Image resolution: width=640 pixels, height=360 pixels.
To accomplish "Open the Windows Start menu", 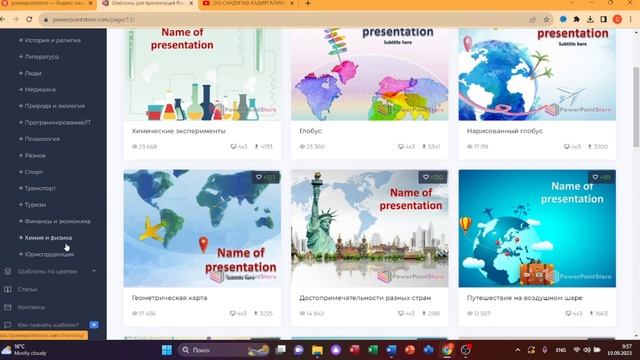I will [x=167, y=350].
